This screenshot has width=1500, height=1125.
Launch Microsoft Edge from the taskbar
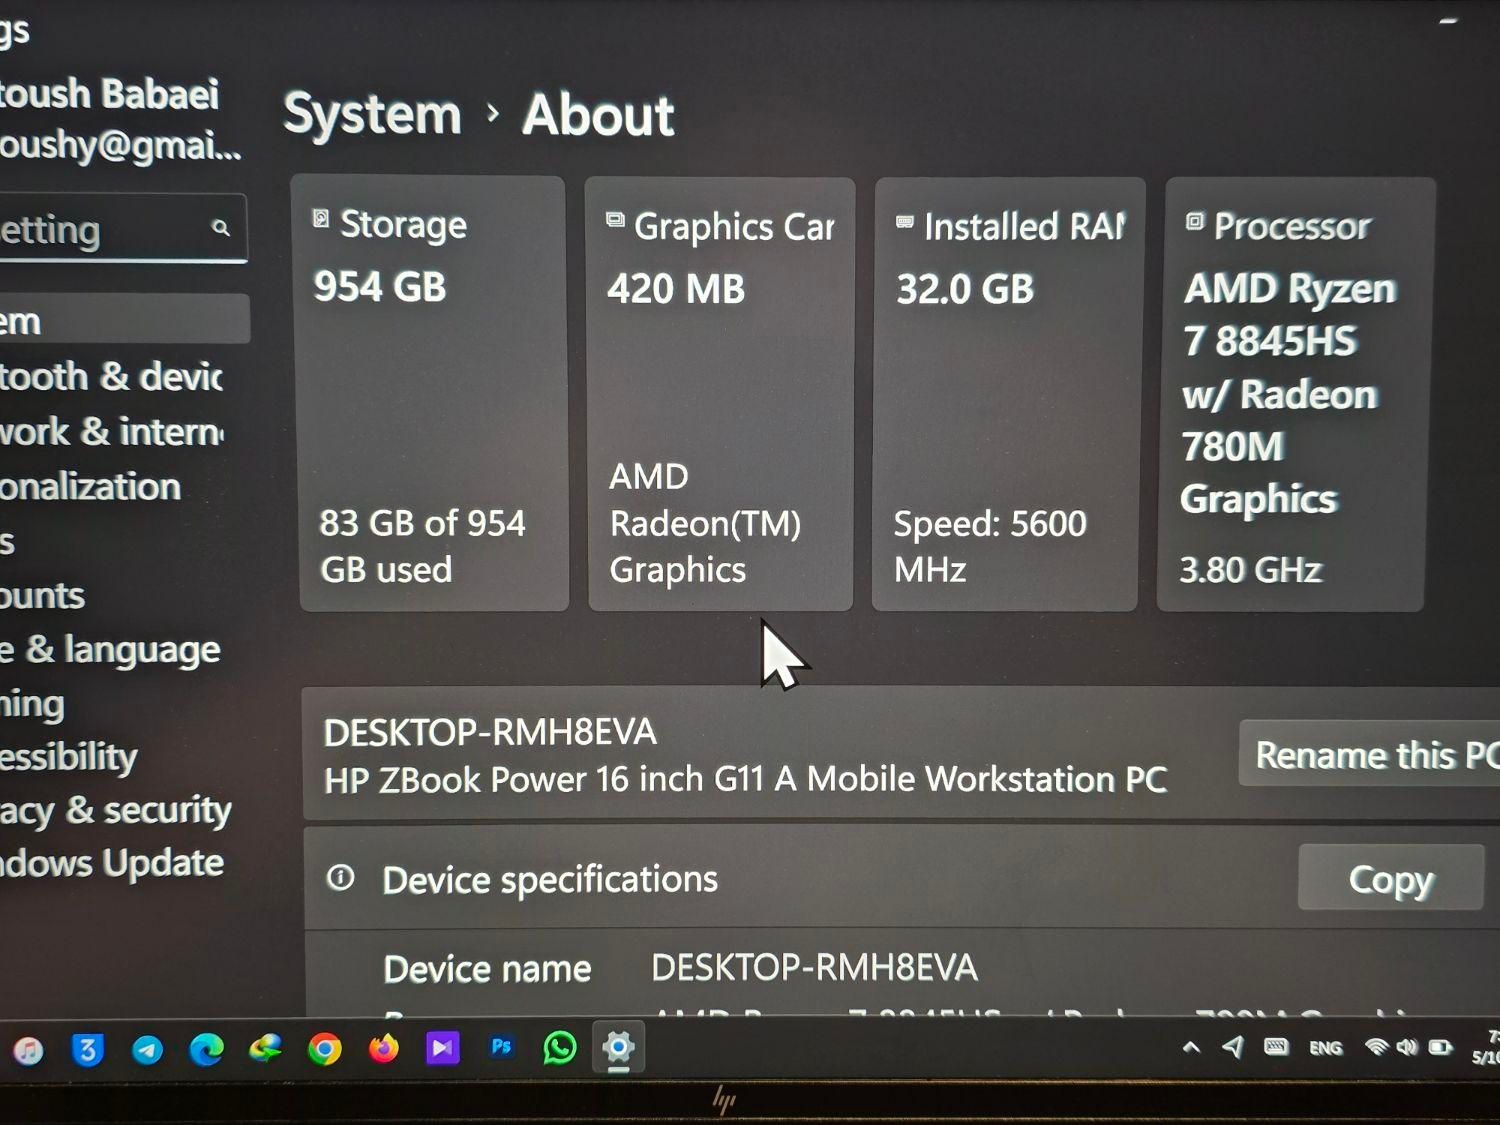click(x=206, y=1049)
